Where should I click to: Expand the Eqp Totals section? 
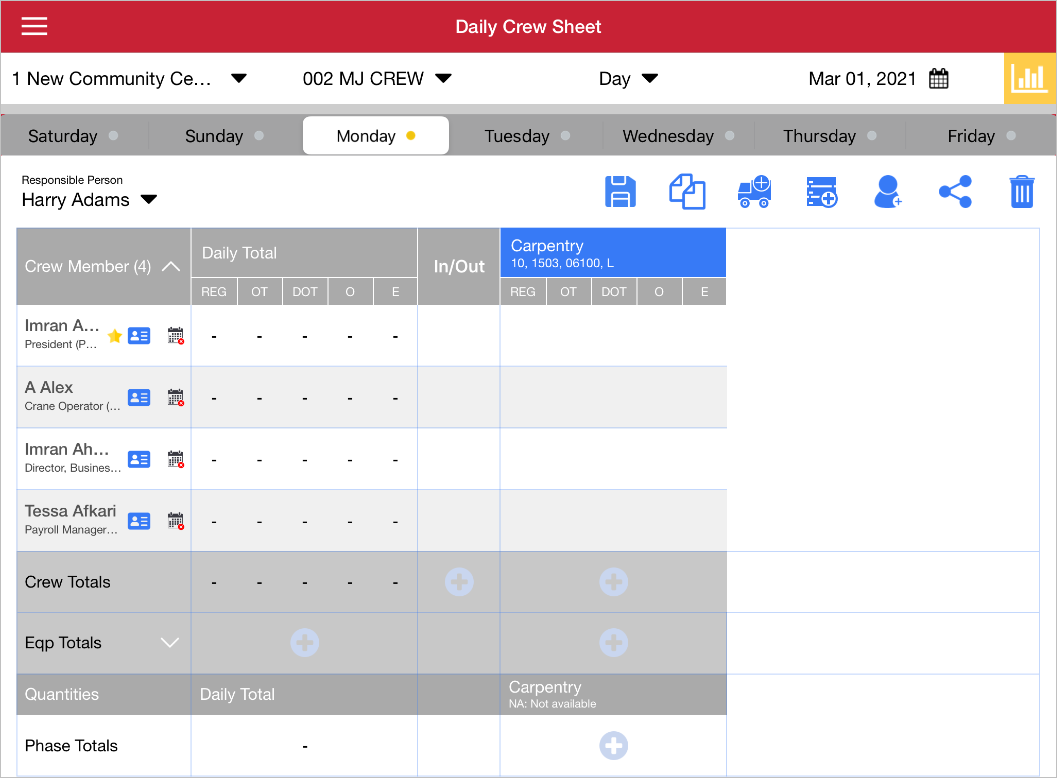click(170, 642)
